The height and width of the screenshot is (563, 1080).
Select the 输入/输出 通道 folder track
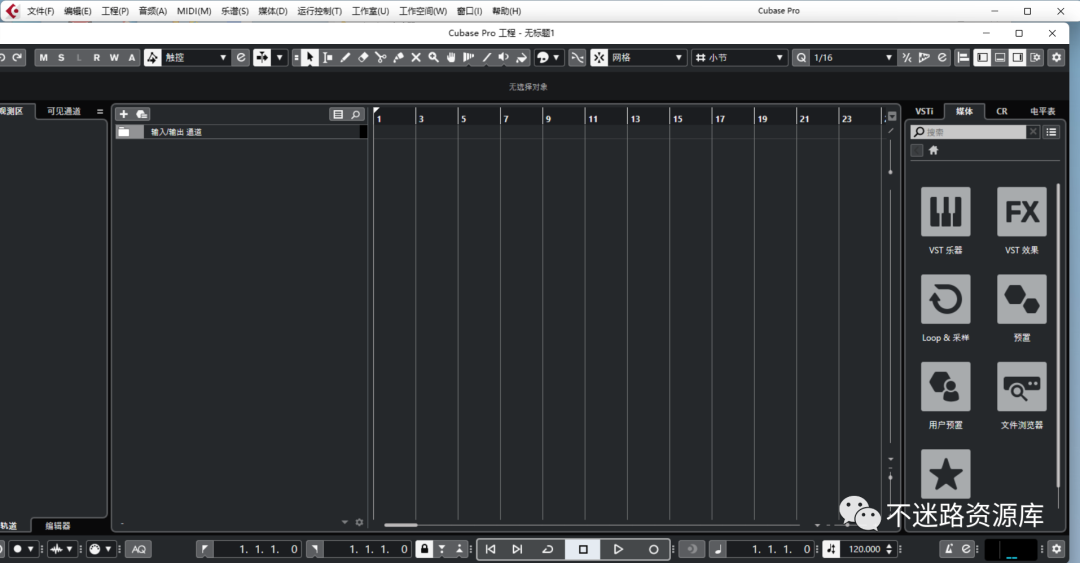click(x=240, y=132)
